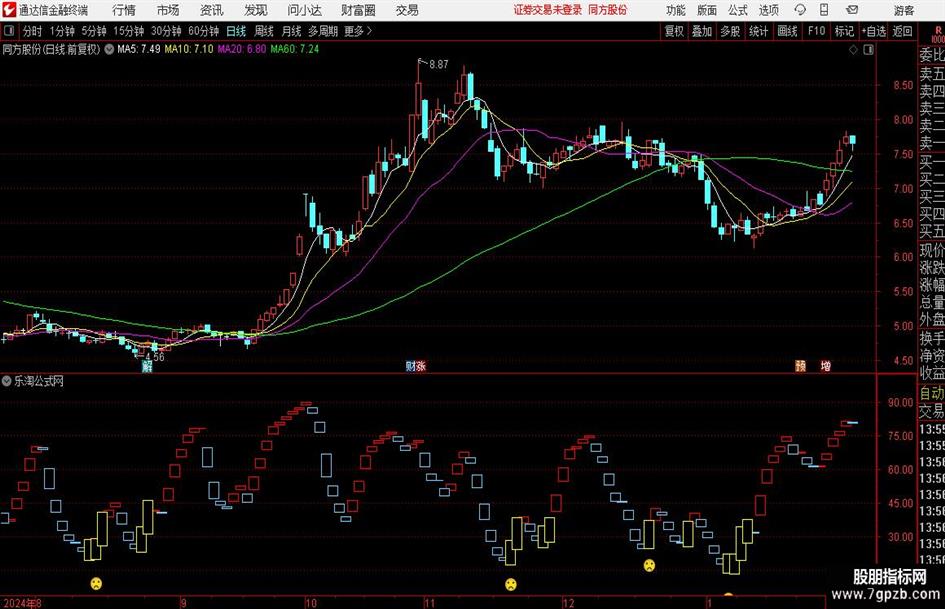Click the Tongdaxin app logo icon
This screenshot has width=945, height=609.
pos(9,10)
